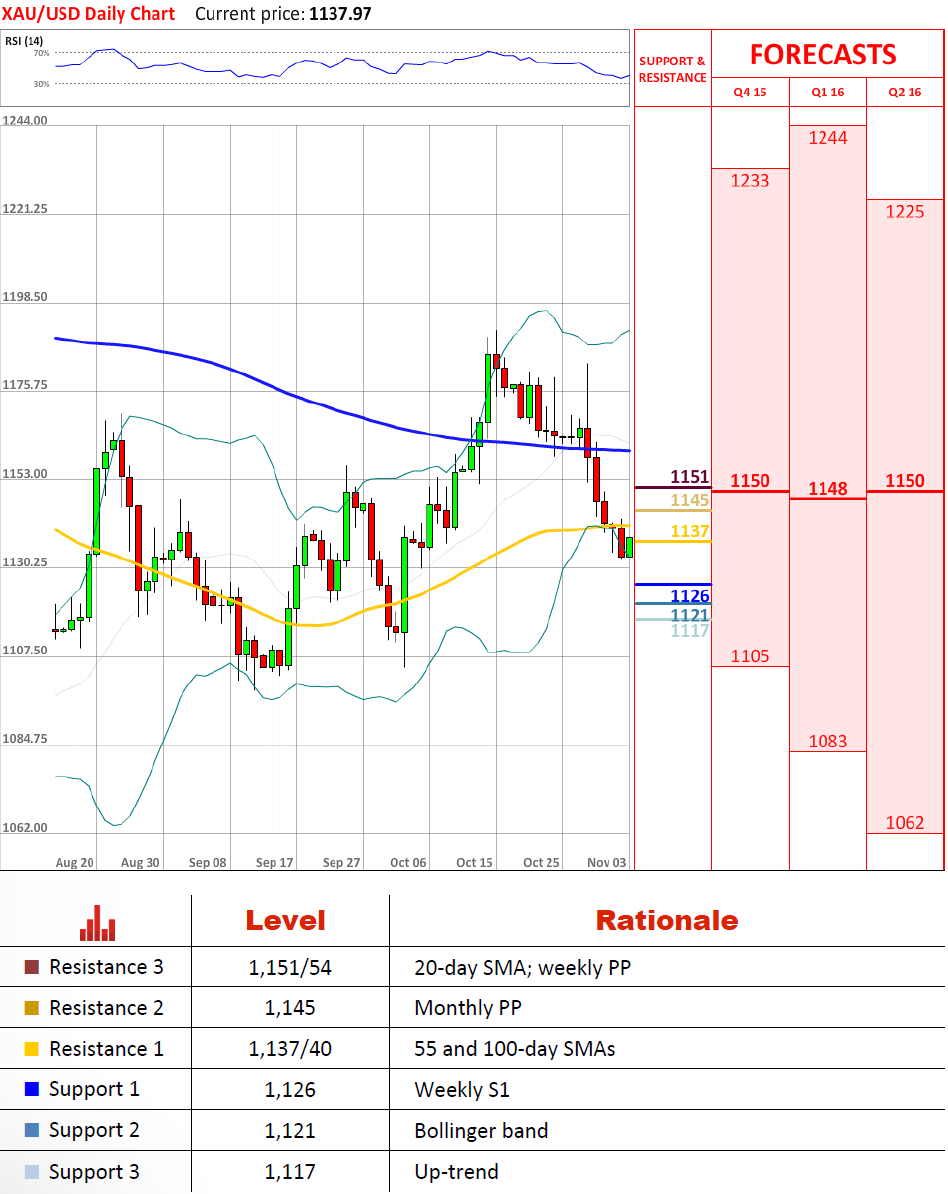Click the red bar chart icon in table header
This screenshot has height=1194, width=948.
[x=97, y=922]
